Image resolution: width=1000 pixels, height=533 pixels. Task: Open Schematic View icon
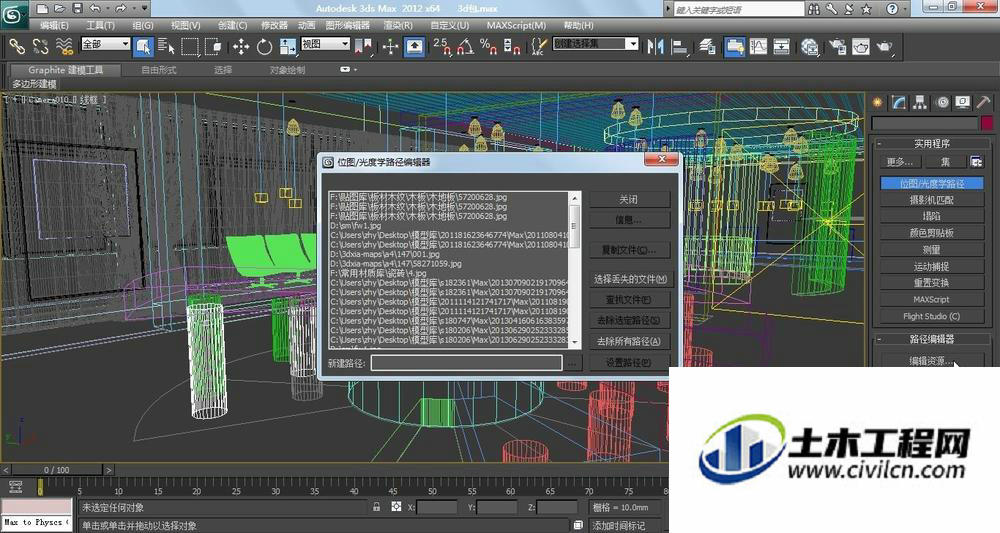click(x=782, y=47)
